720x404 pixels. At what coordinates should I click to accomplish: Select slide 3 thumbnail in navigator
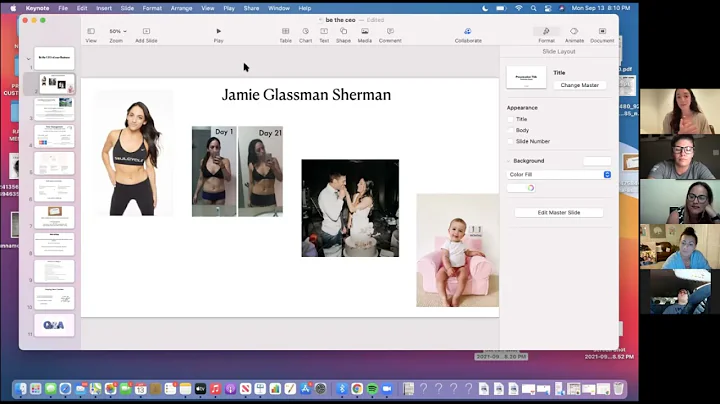(x=54, y=109)
